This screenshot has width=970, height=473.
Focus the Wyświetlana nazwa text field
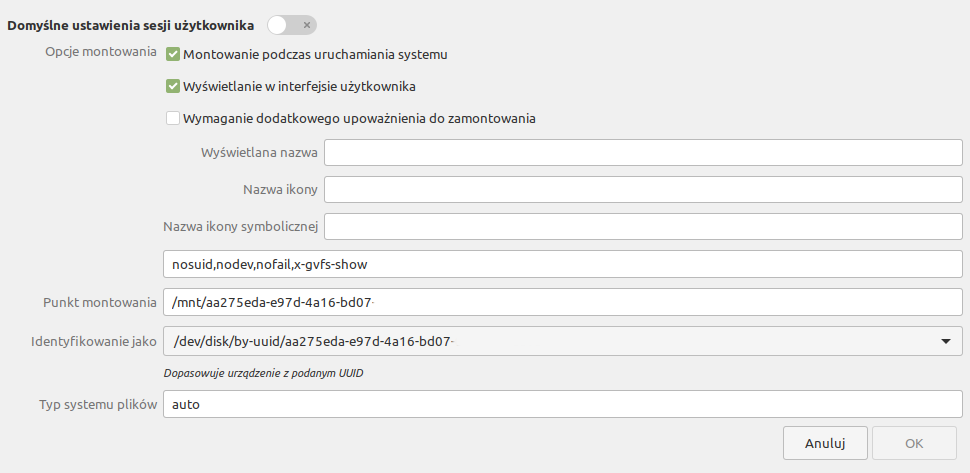click(643, 153)
